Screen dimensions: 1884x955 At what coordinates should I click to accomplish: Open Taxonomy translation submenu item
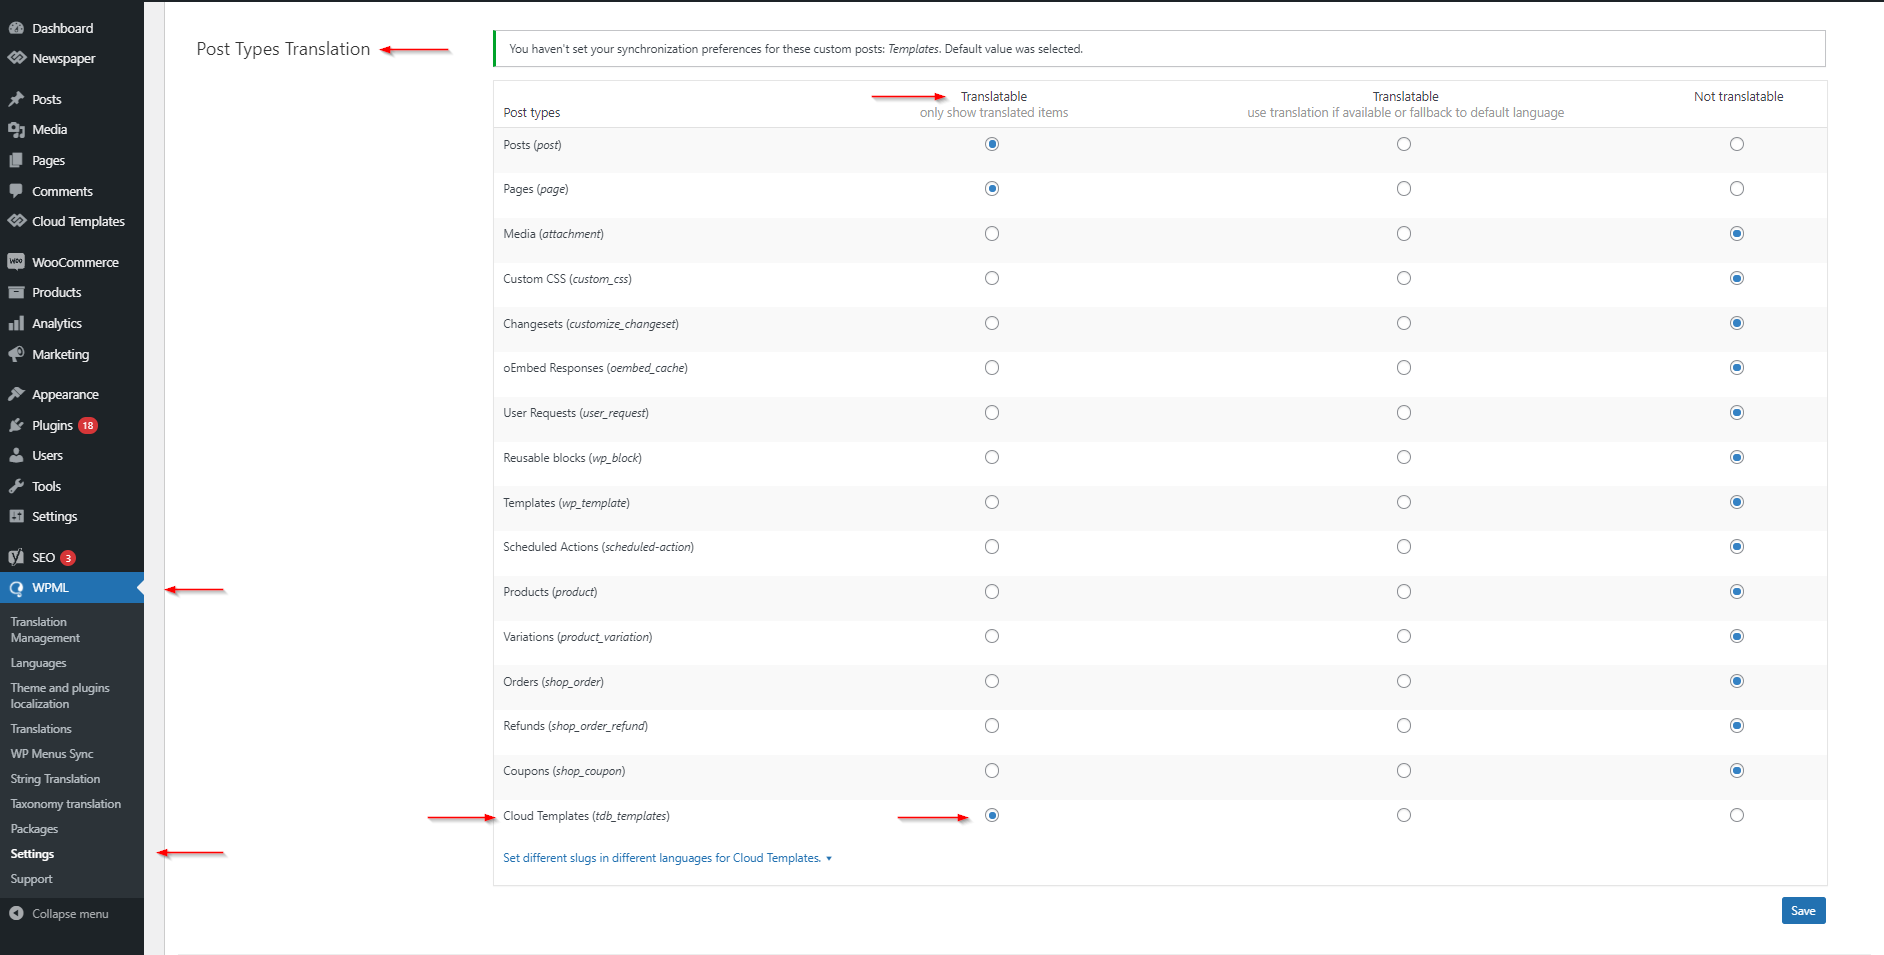[65, 804]
